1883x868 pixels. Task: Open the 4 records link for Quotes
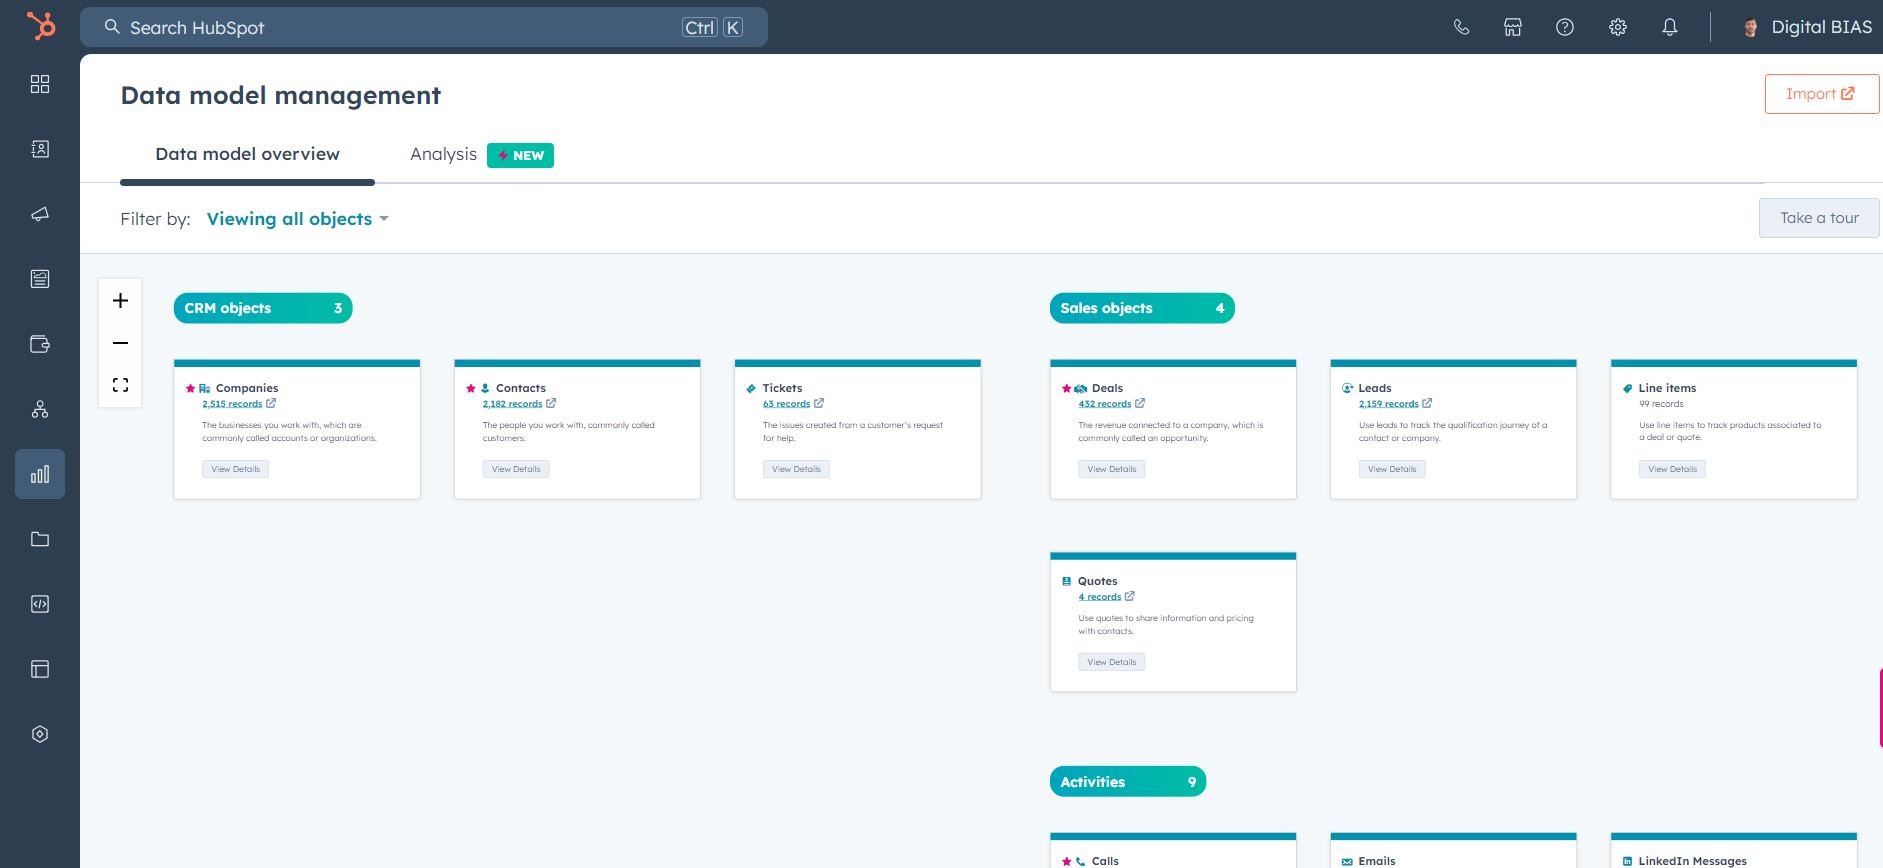[1100, 597]
